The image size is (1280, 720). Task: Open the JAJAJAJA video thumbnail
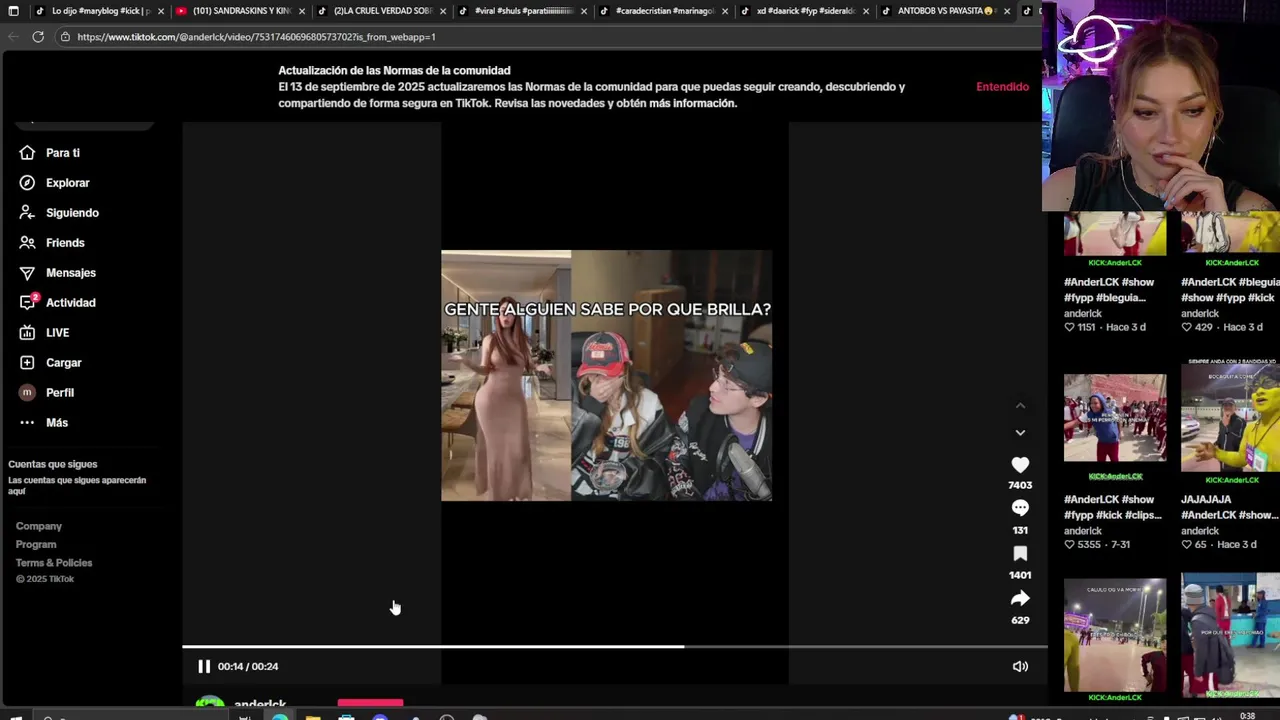click(1230, 418)
